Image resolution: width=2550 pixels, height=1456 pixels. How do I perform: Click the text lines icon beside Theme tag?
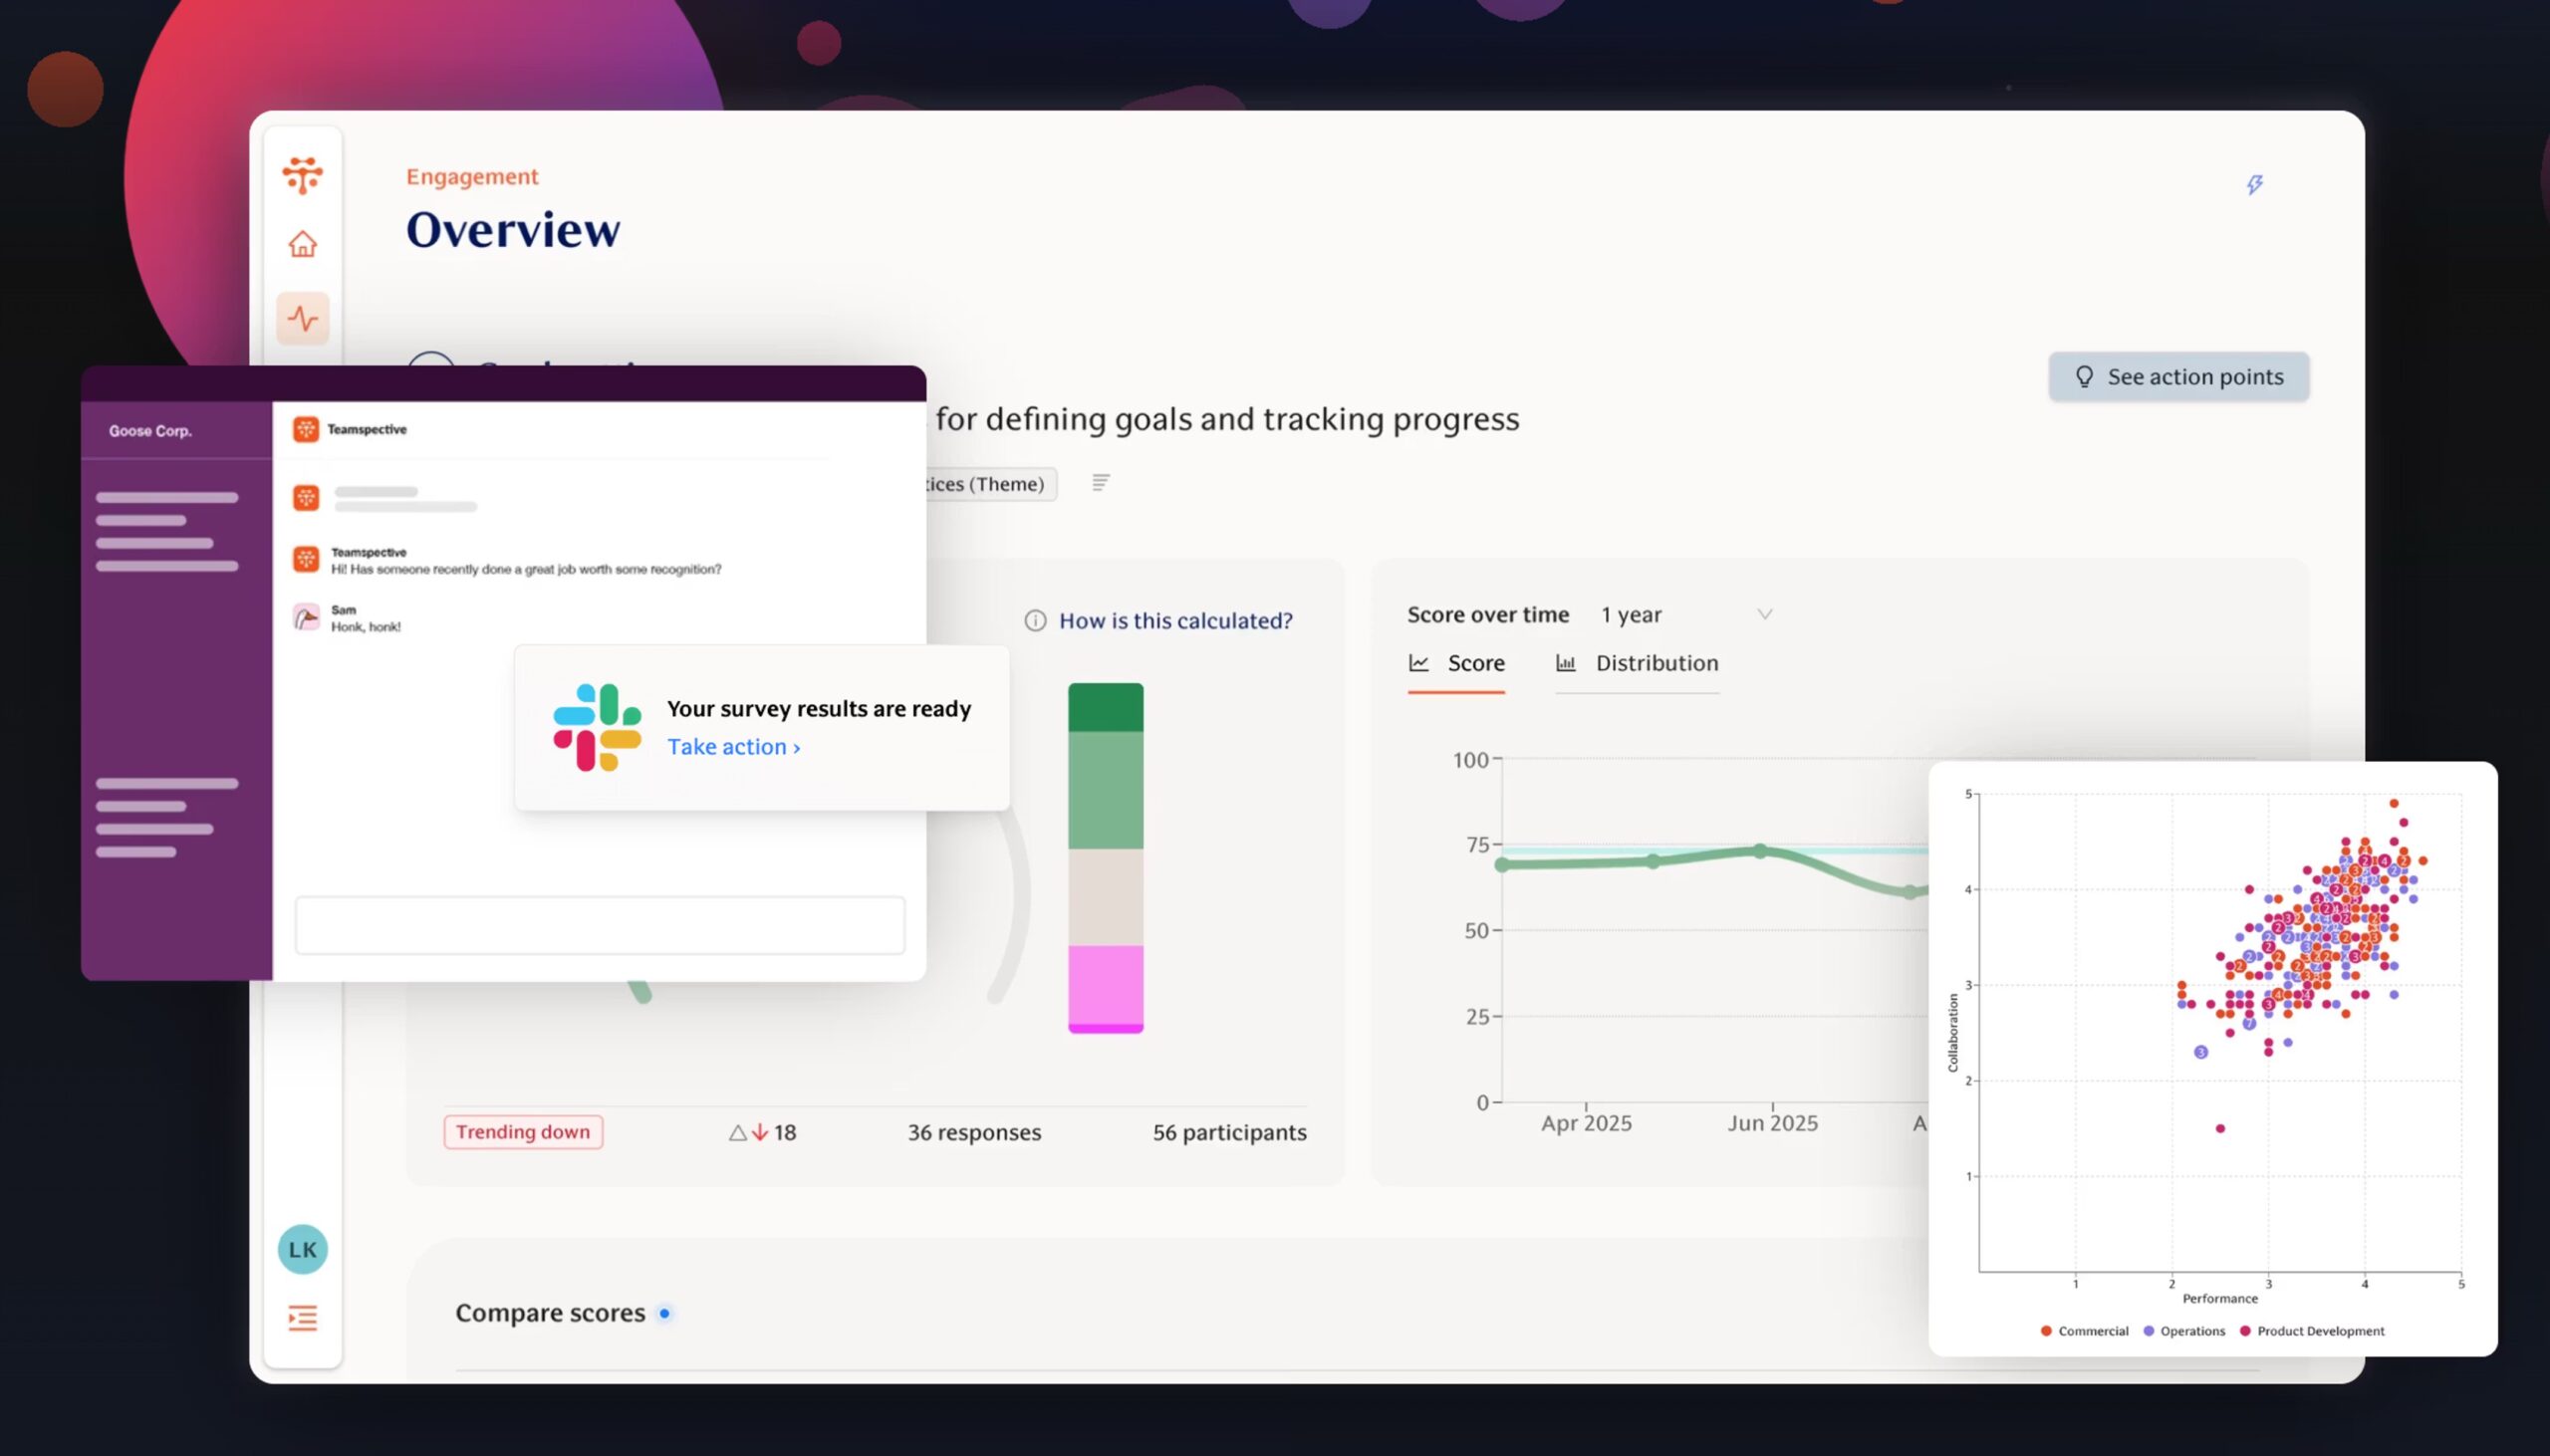pos(1100,483)
